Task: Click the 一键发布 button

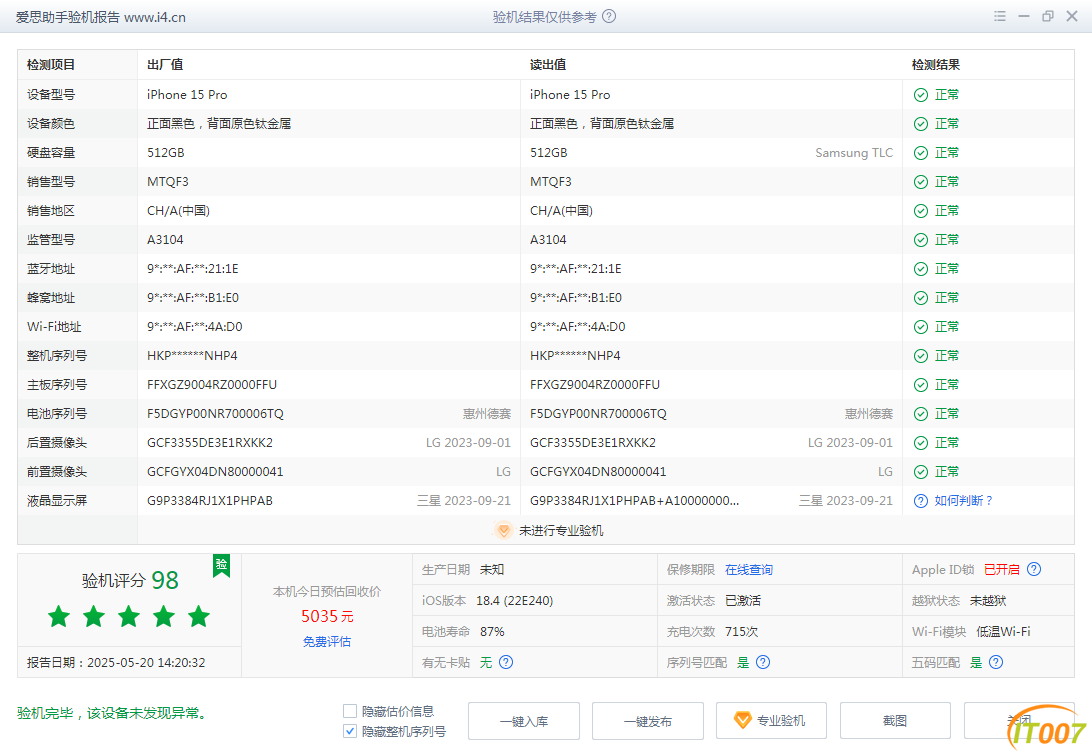Action: (648, 721)
